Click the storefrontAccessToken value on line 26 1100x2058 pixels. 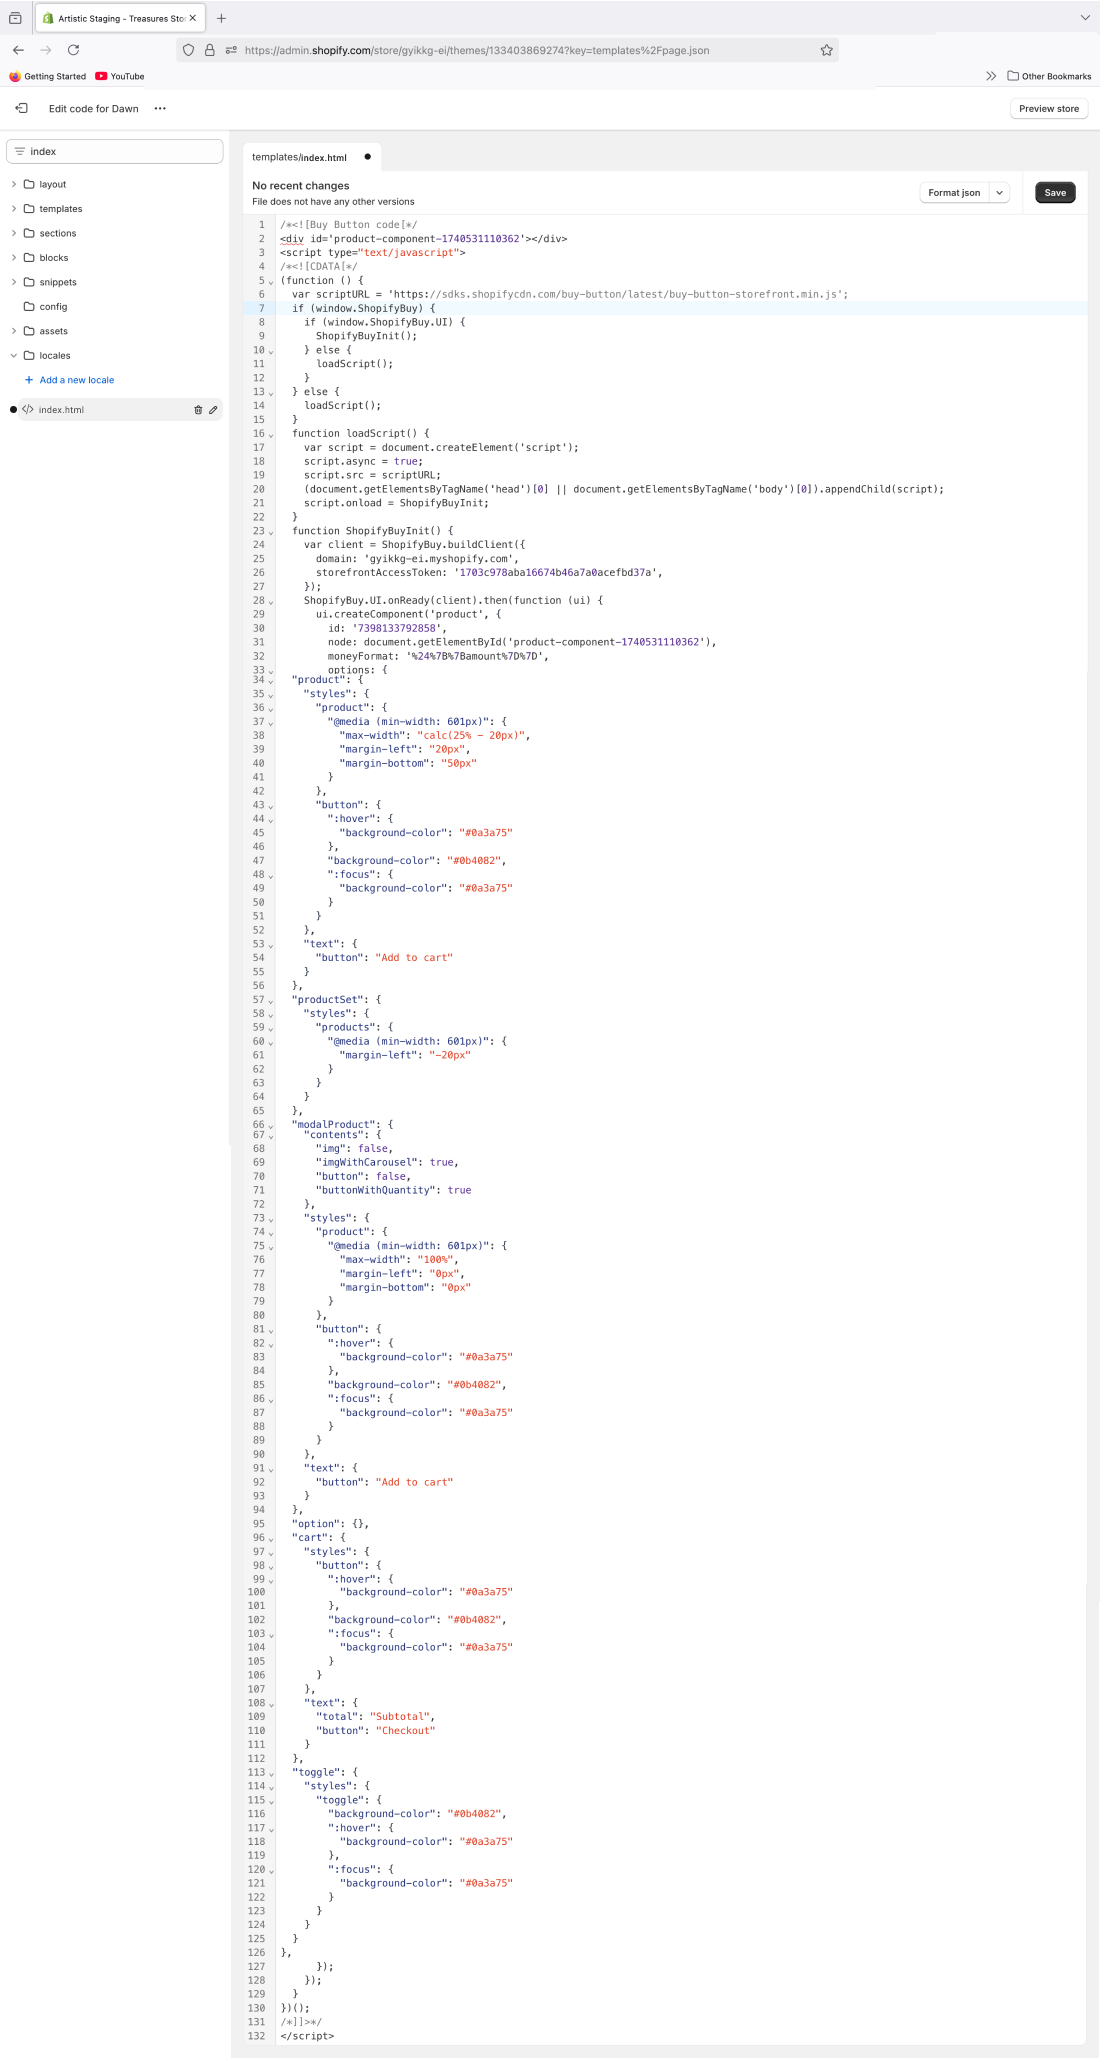(x=558, y=573)
